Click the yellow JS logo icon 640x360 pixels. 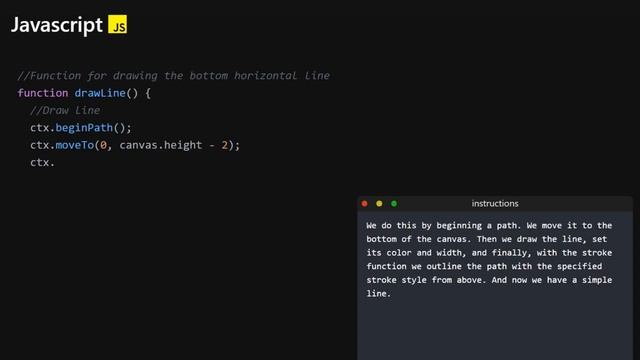pyautogui.click(x=118, y=24)
